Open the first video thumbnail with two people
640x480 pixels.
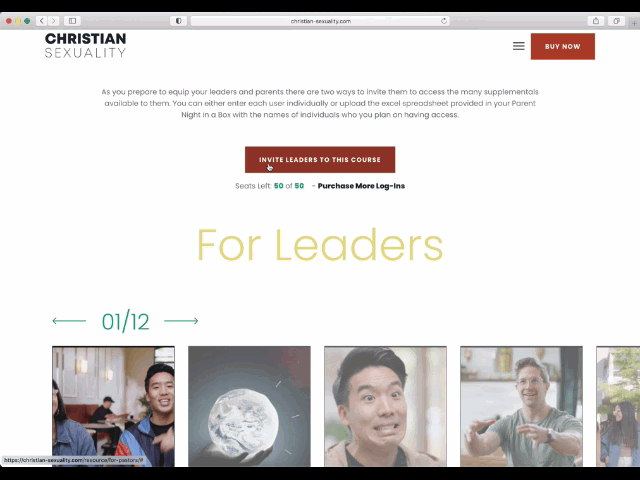pos(113,406)
